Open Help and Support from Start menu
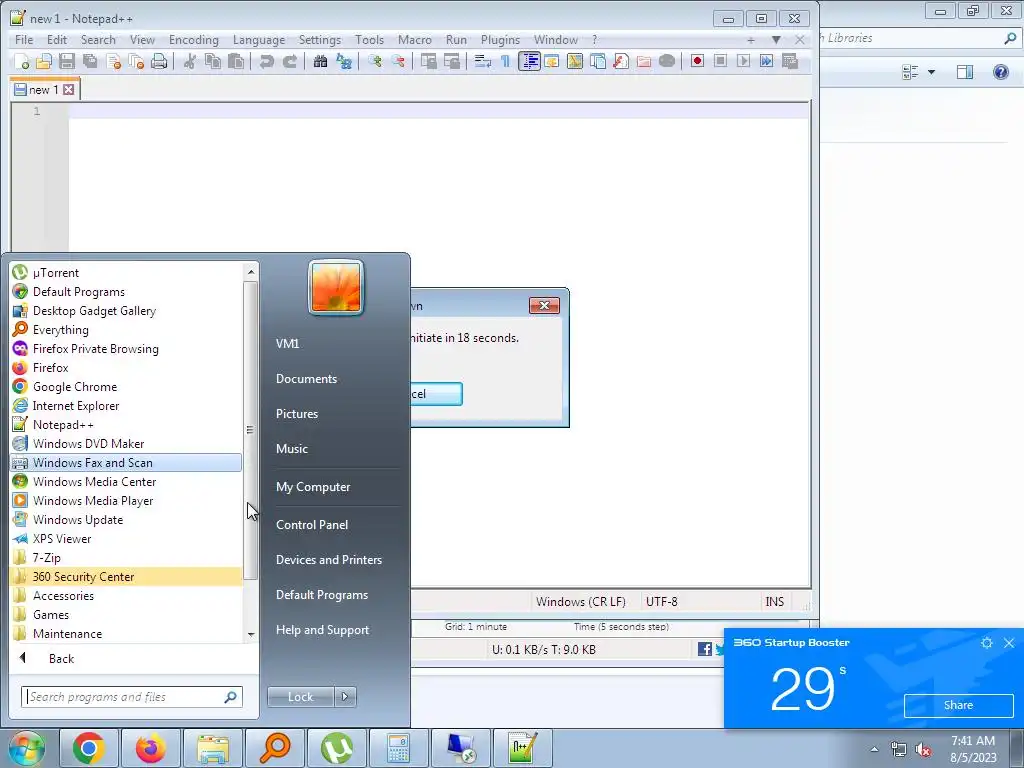Image resolution: width=1024 pixels, height=768 pixels. click(322, 630)
